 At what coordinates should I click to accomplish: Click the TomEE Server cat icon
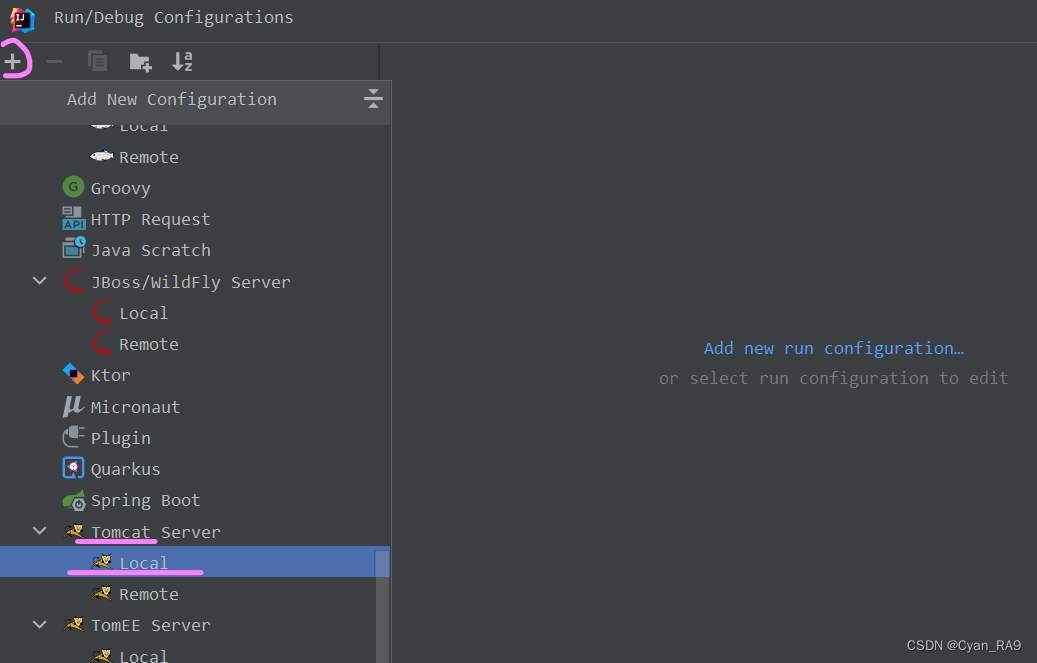(x=73, y=624)
